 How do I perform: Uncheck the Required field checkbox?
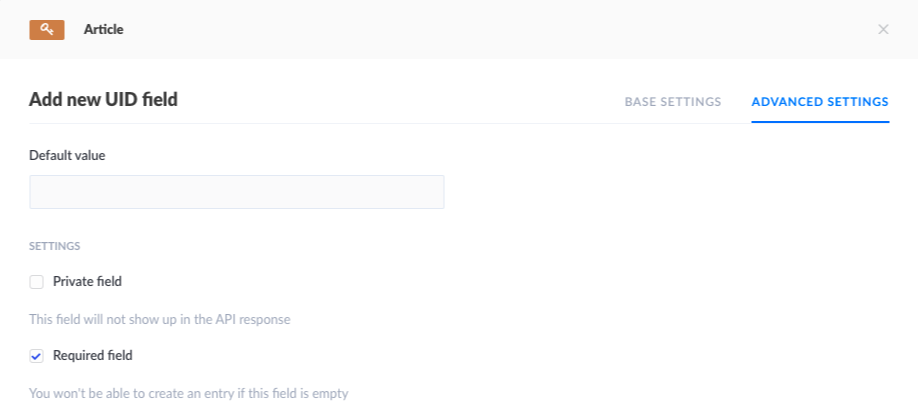point(37,356)
